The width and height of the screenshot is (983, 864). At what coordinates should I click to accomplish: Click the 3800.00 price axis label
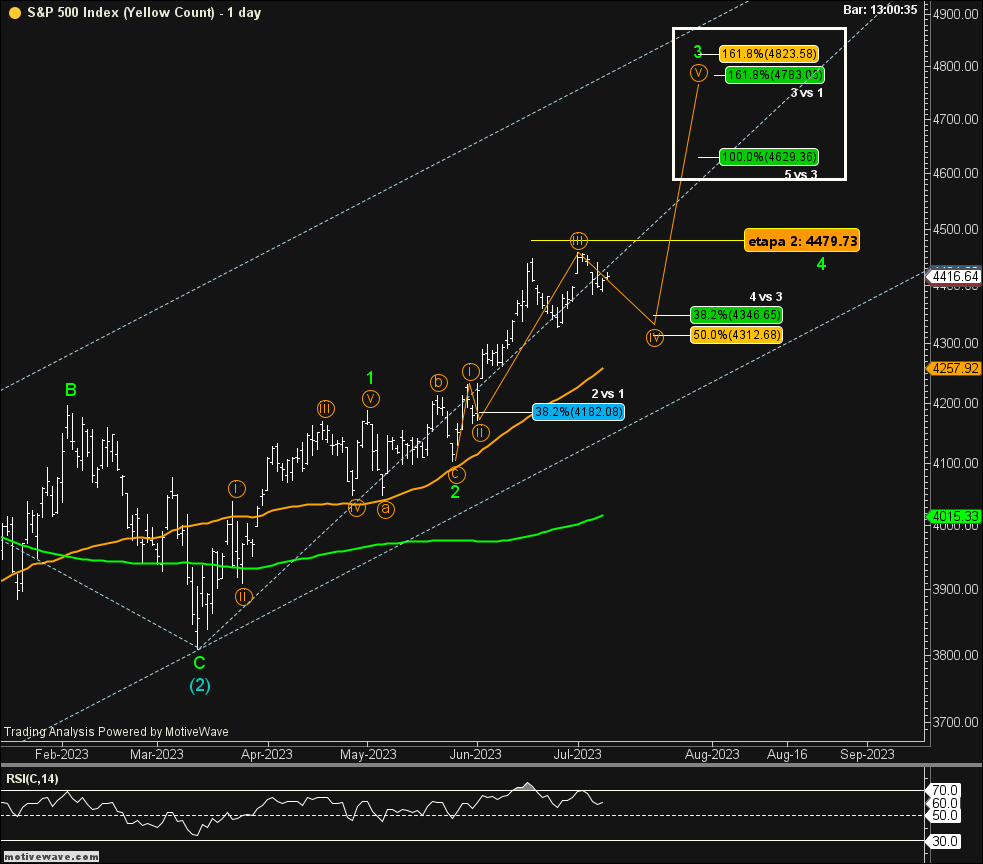(955, 655)
